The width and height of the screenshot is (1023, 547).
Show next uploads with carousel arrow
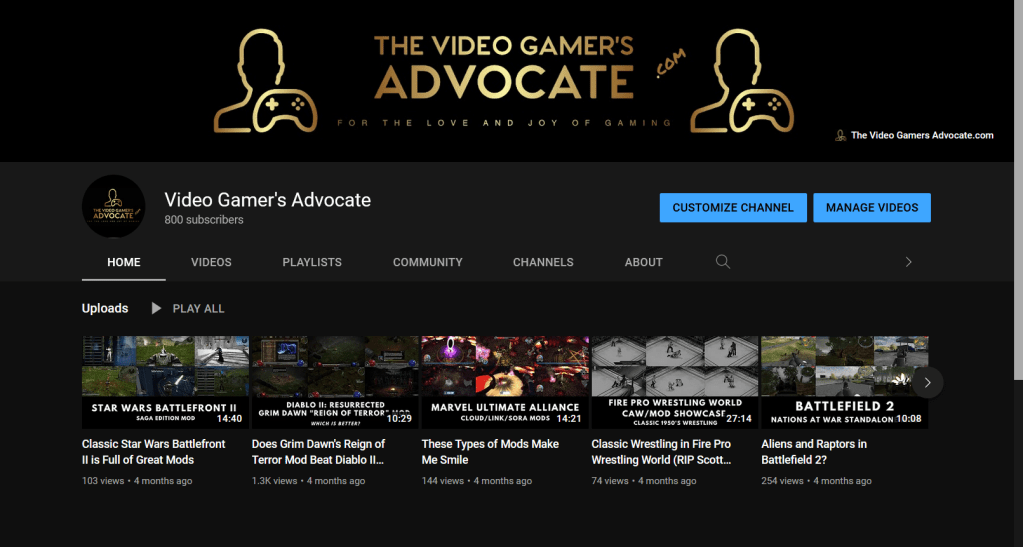[927, 382]
